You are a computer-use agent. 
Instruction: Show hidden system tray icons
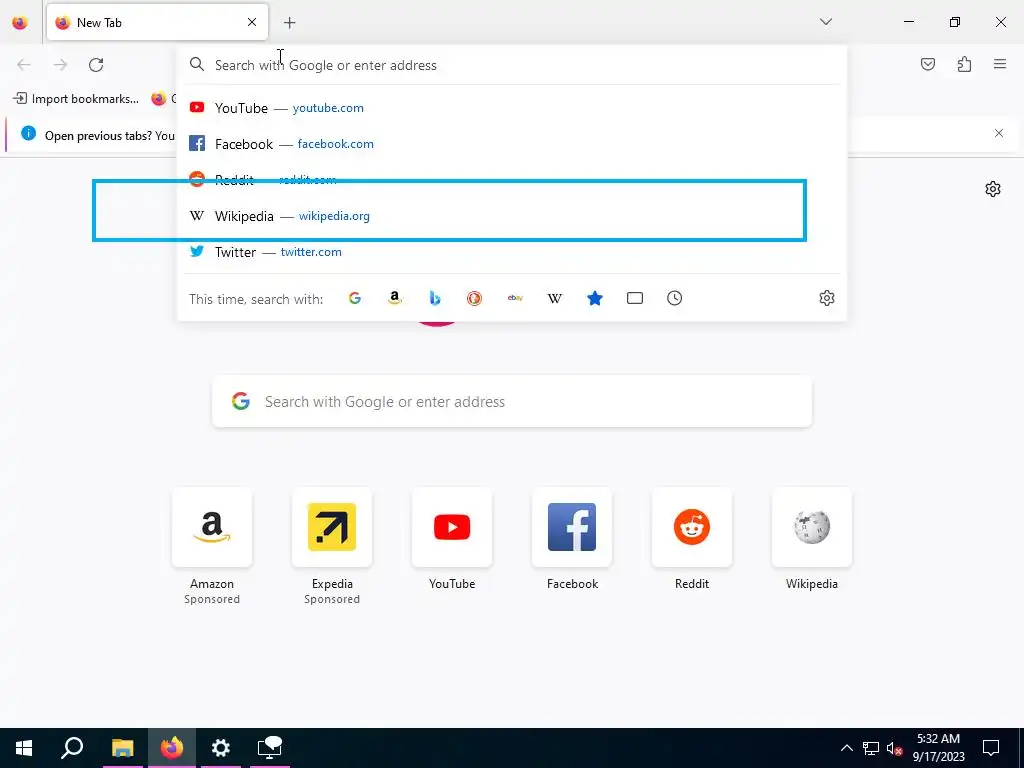(846, 748)
